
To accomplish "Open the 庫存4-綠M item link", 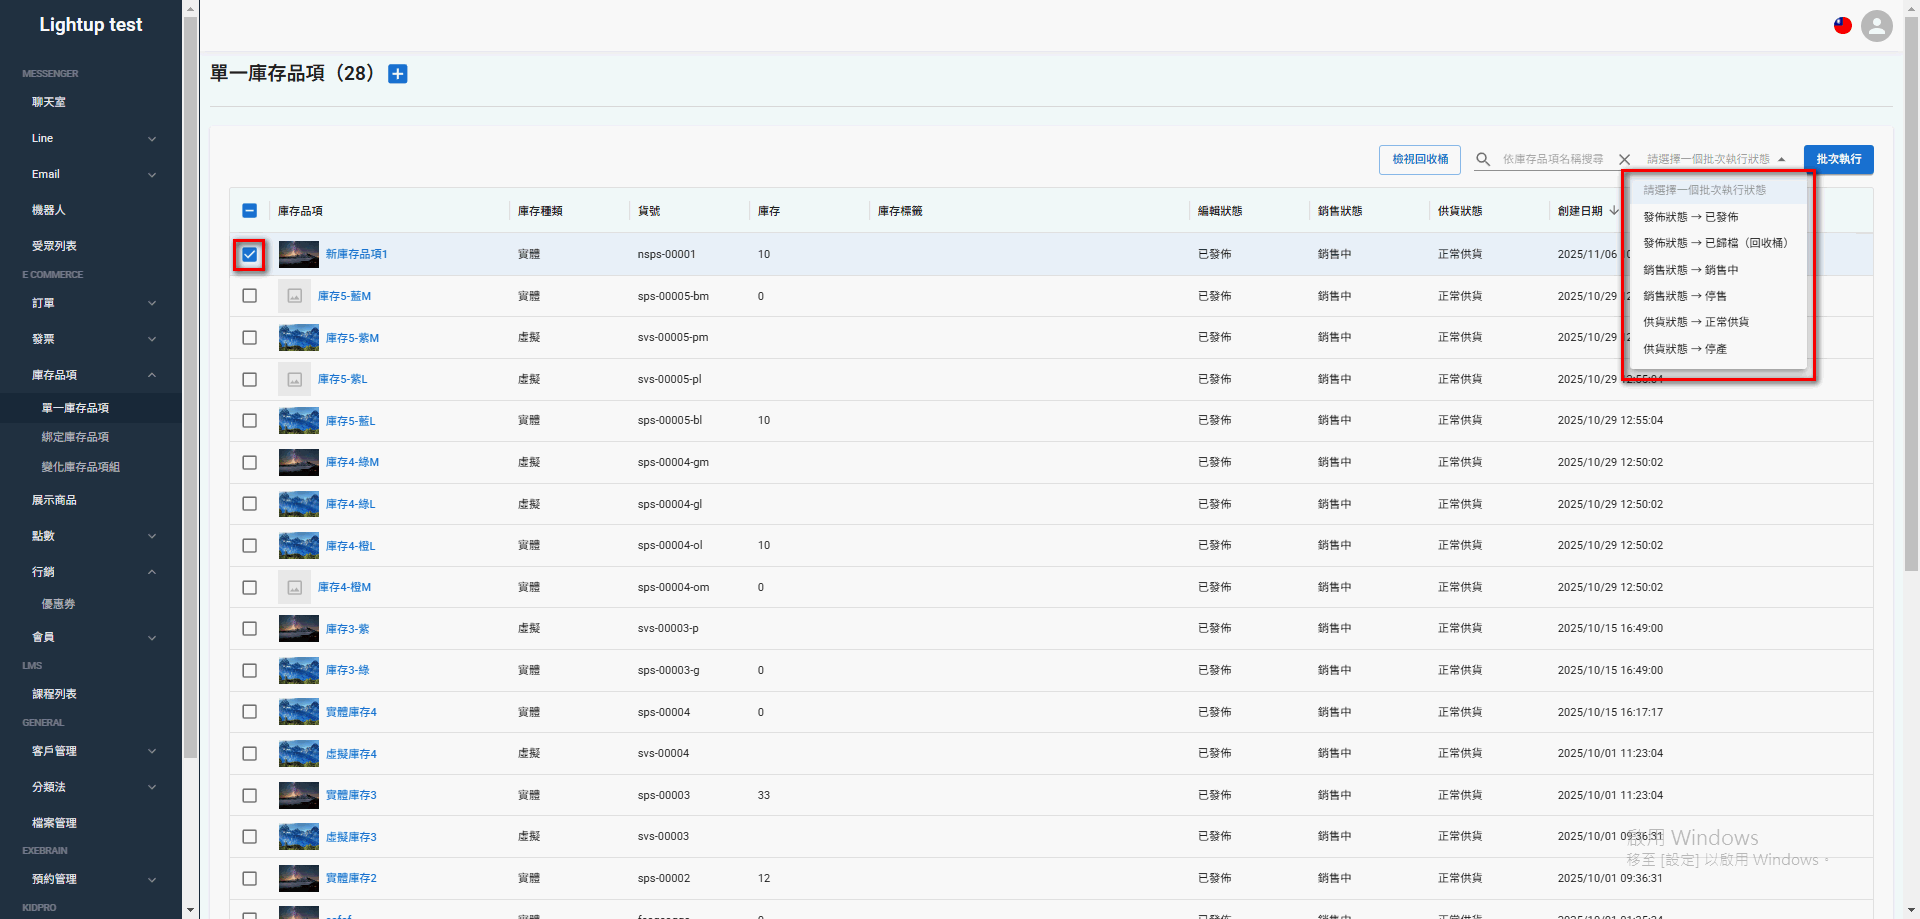I will pos(351,461).
